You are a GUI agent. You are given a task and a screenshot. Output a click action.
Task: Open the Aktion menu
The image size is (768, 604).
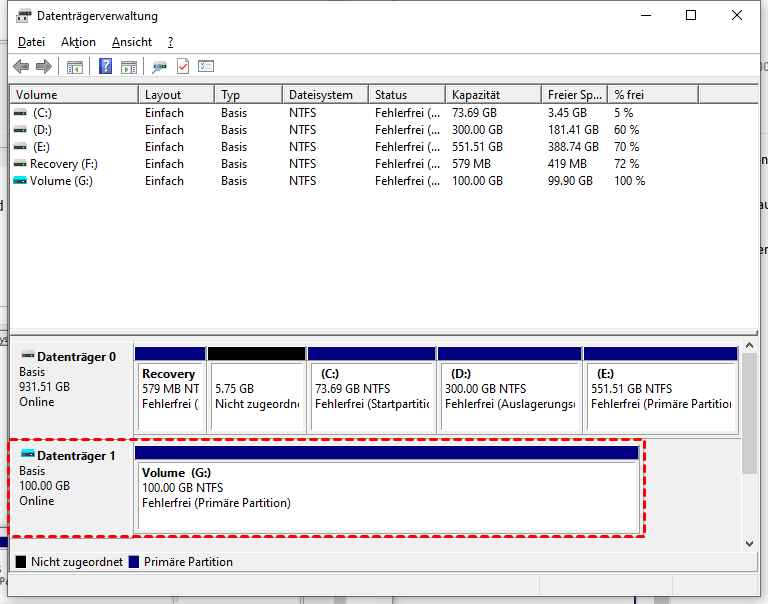click(x=78, y=42)
